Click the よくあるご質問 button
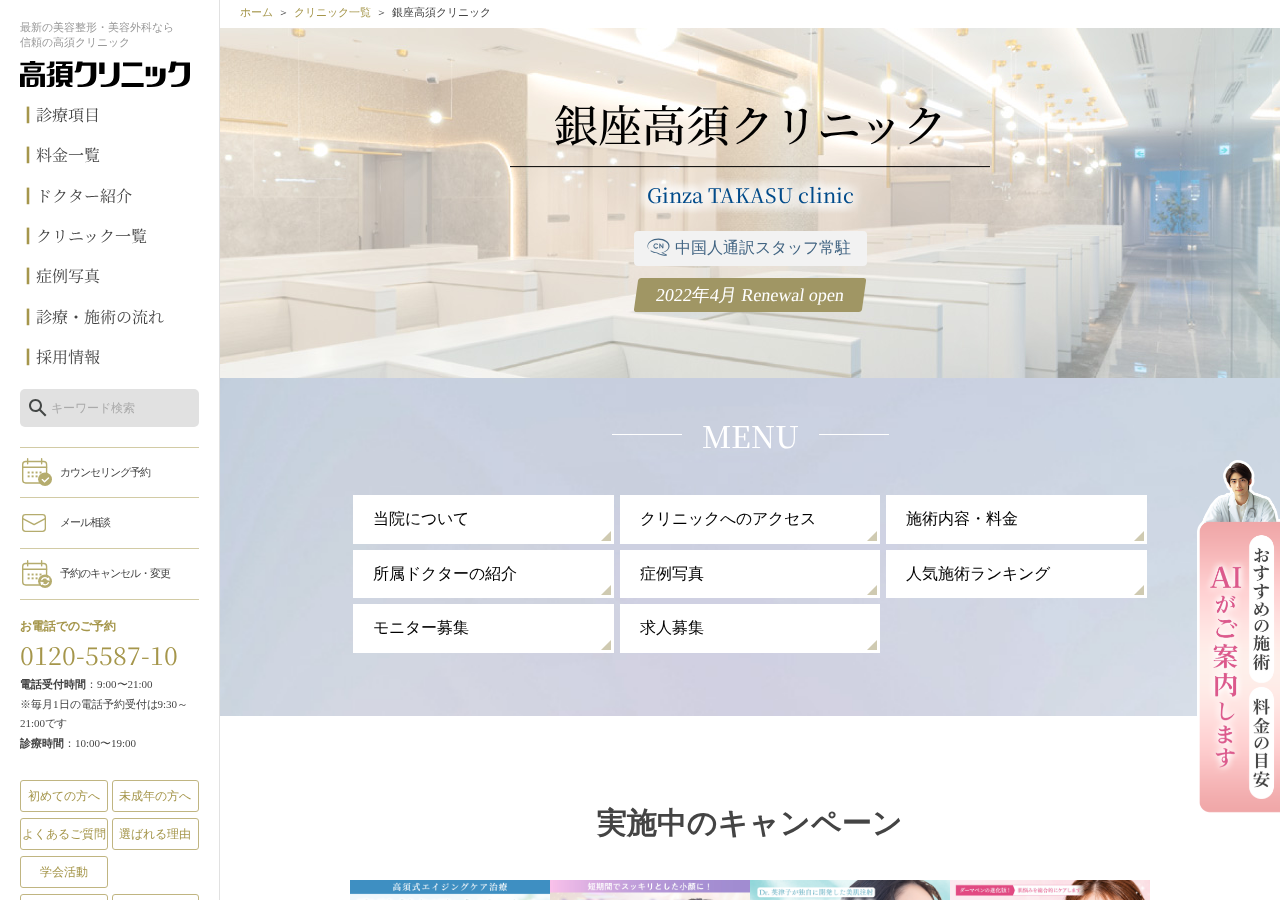Image resolution: width=1280 pixels, height=900 pixels. [x=64, y=834]
